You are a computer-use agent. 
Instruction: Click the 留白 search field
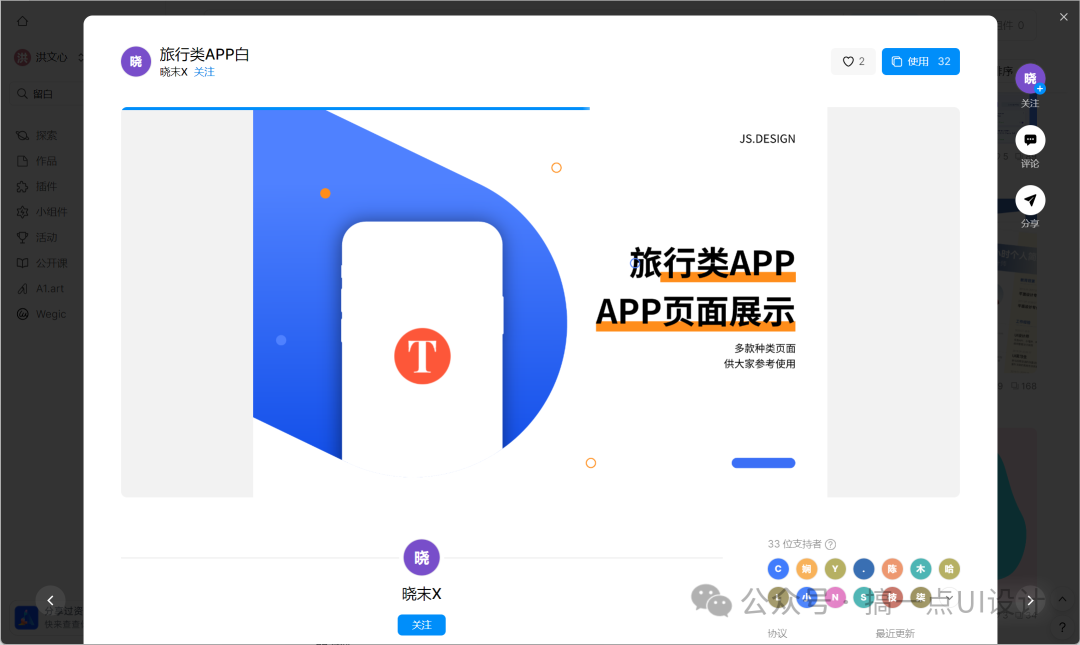(40, 93)
